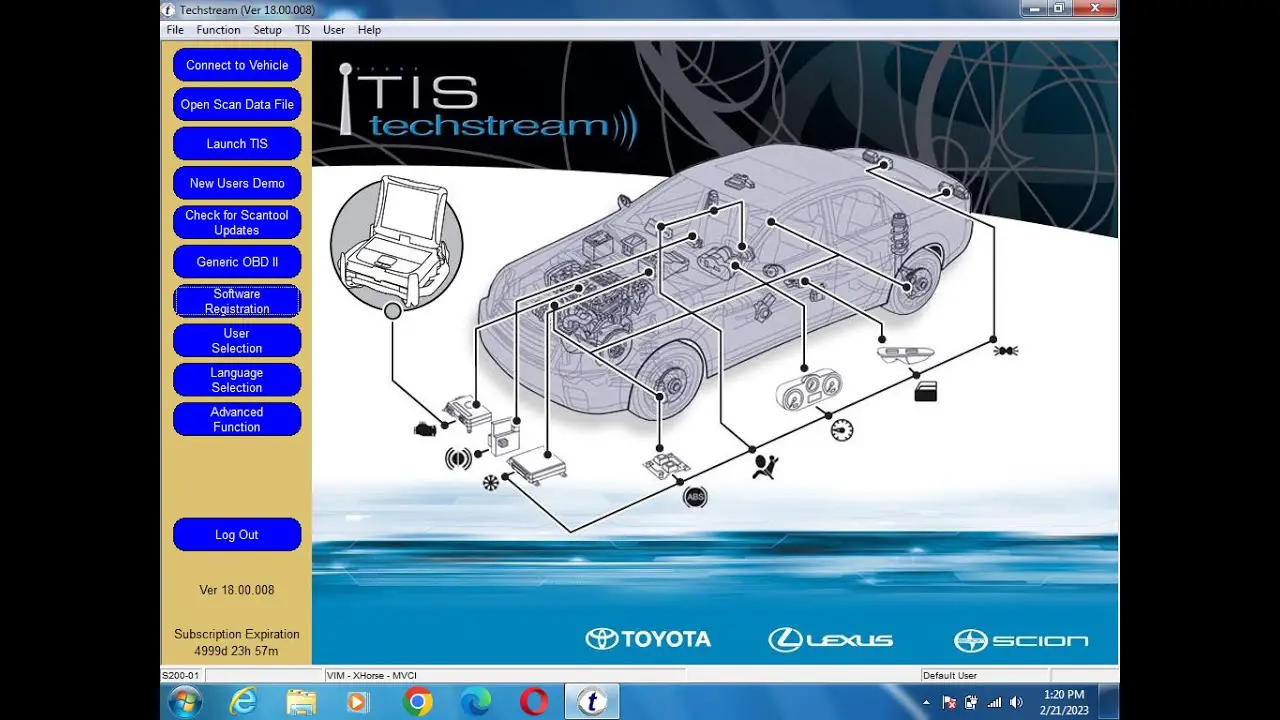Click the snowflake A/C icon in diagram
1280x720 pixels.
(490, 483)
